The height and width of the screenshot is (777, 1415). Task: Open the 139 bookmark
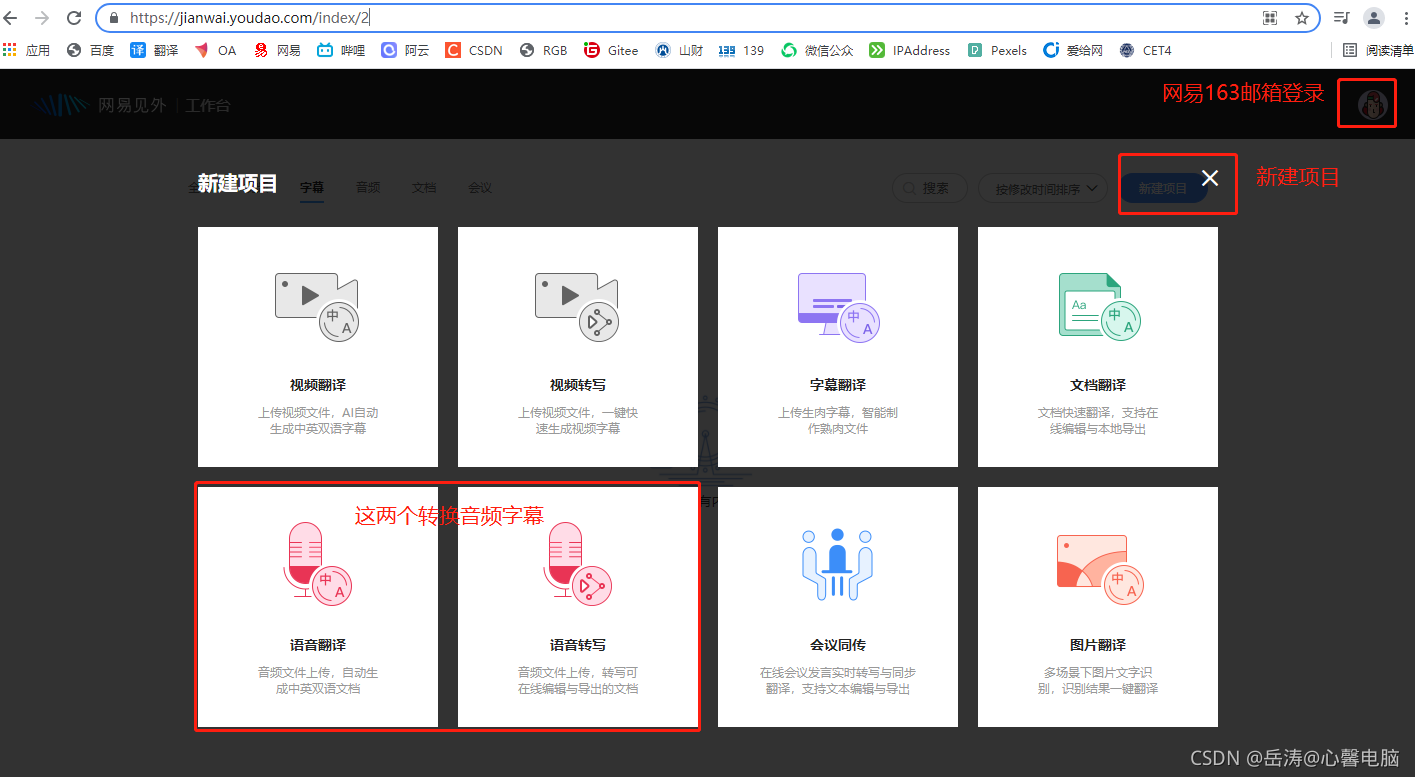click(742, 50)
